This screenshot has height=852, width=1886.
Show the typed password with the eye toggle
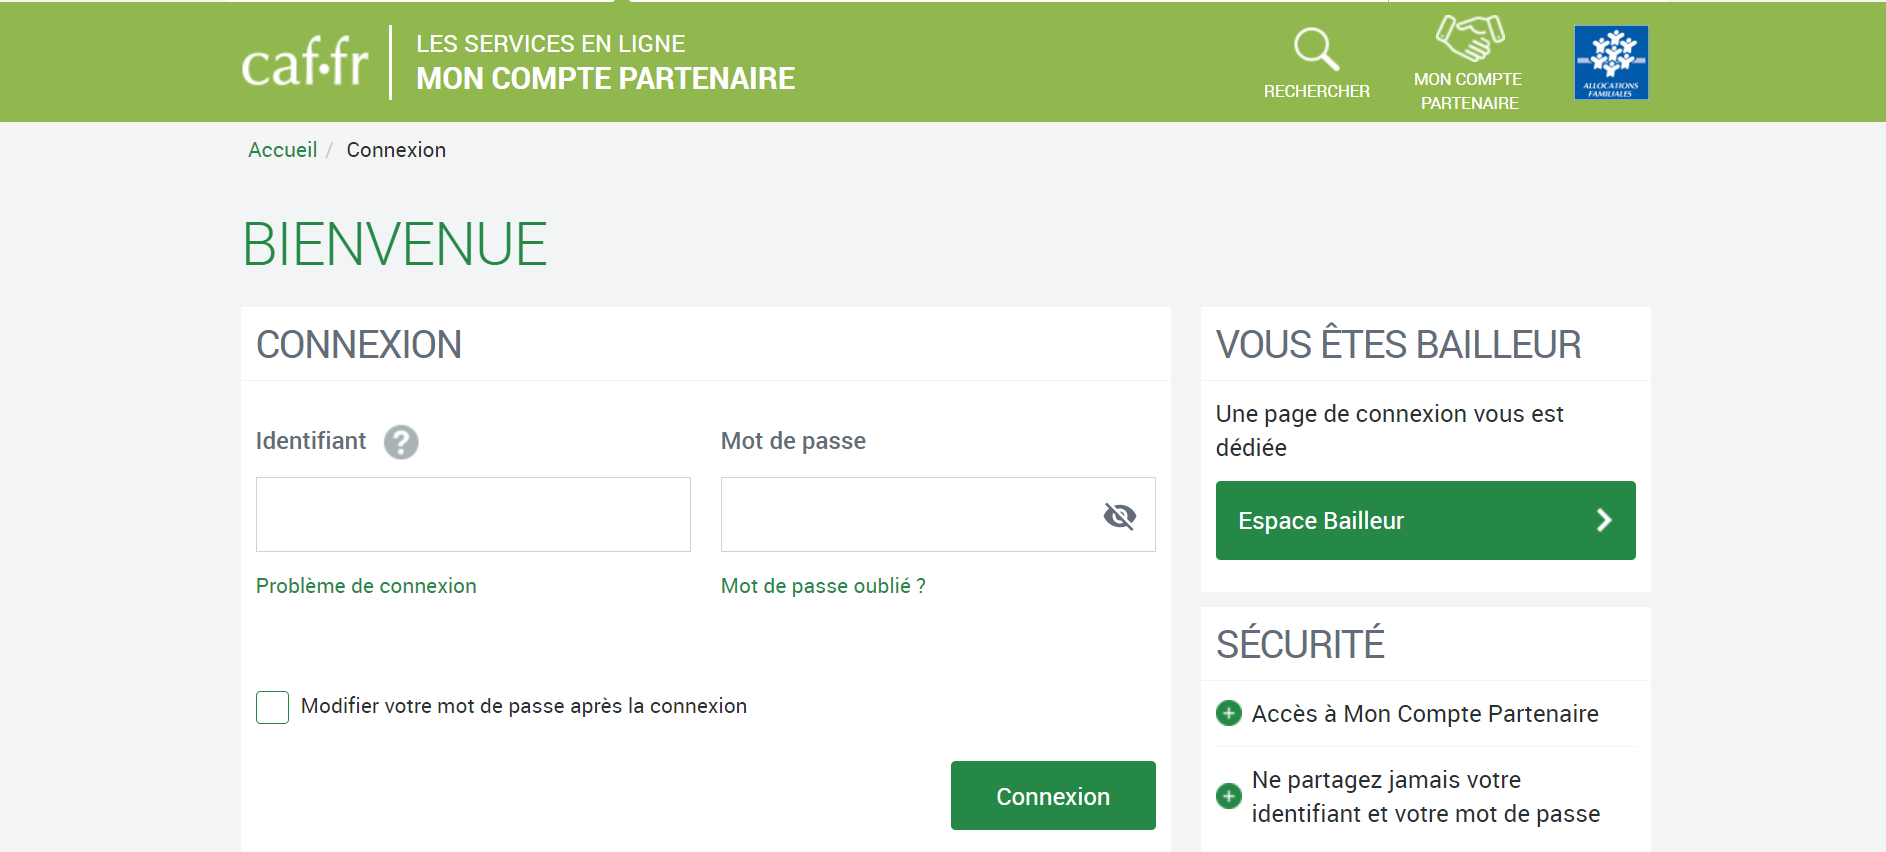[x=1119, y=516]
